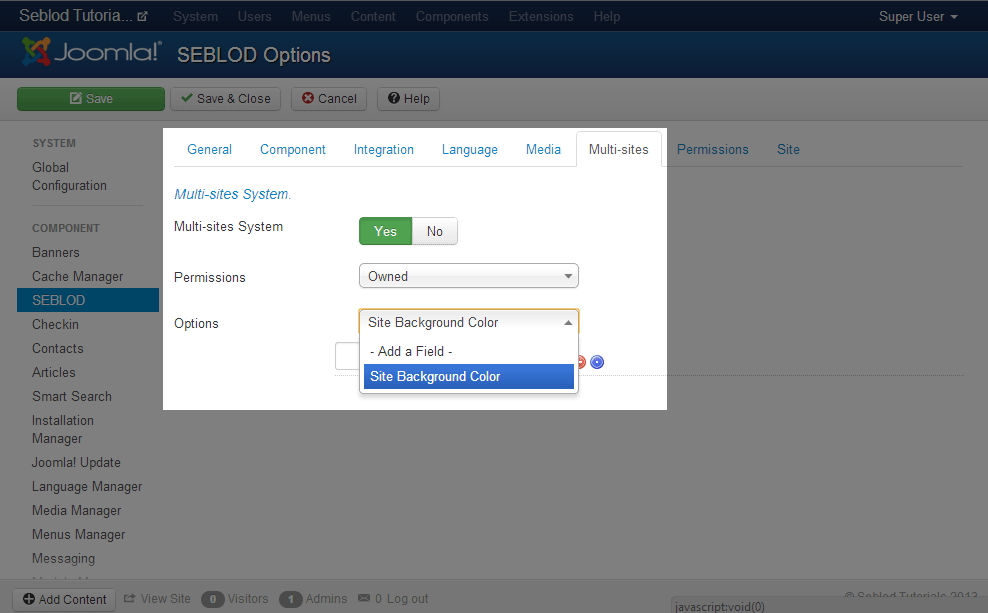Viewport: 988px width, 613px height.
Task: Switch to the General tab
Action: [209, 149]
